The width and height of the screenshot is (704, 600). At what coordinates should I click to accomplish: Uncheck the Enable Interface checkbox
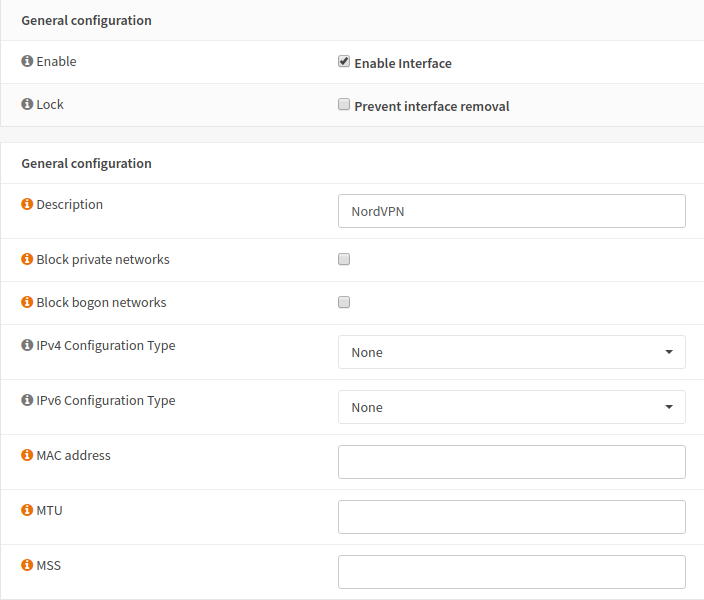coord(344,62)
